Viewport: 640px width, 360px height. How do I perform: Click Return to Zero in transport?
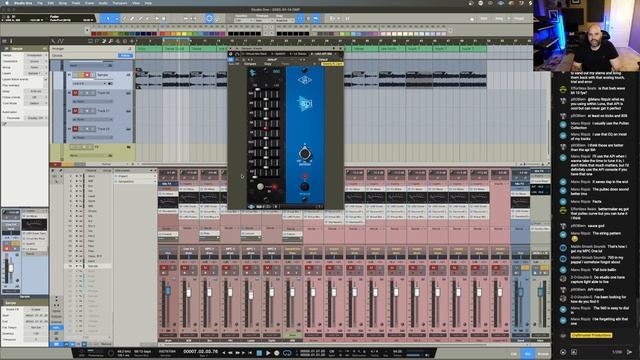tap(250, 353)
